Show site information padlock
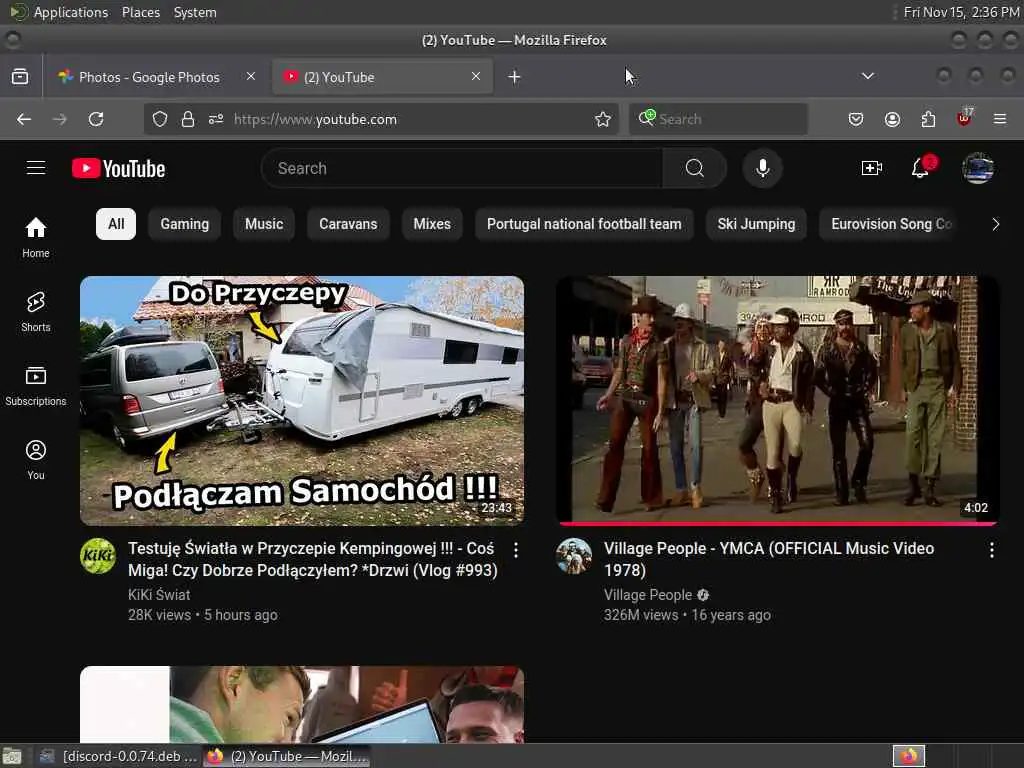Image resolution: width=1024 pixels, height=768 pixels. [x=187, y=119]
